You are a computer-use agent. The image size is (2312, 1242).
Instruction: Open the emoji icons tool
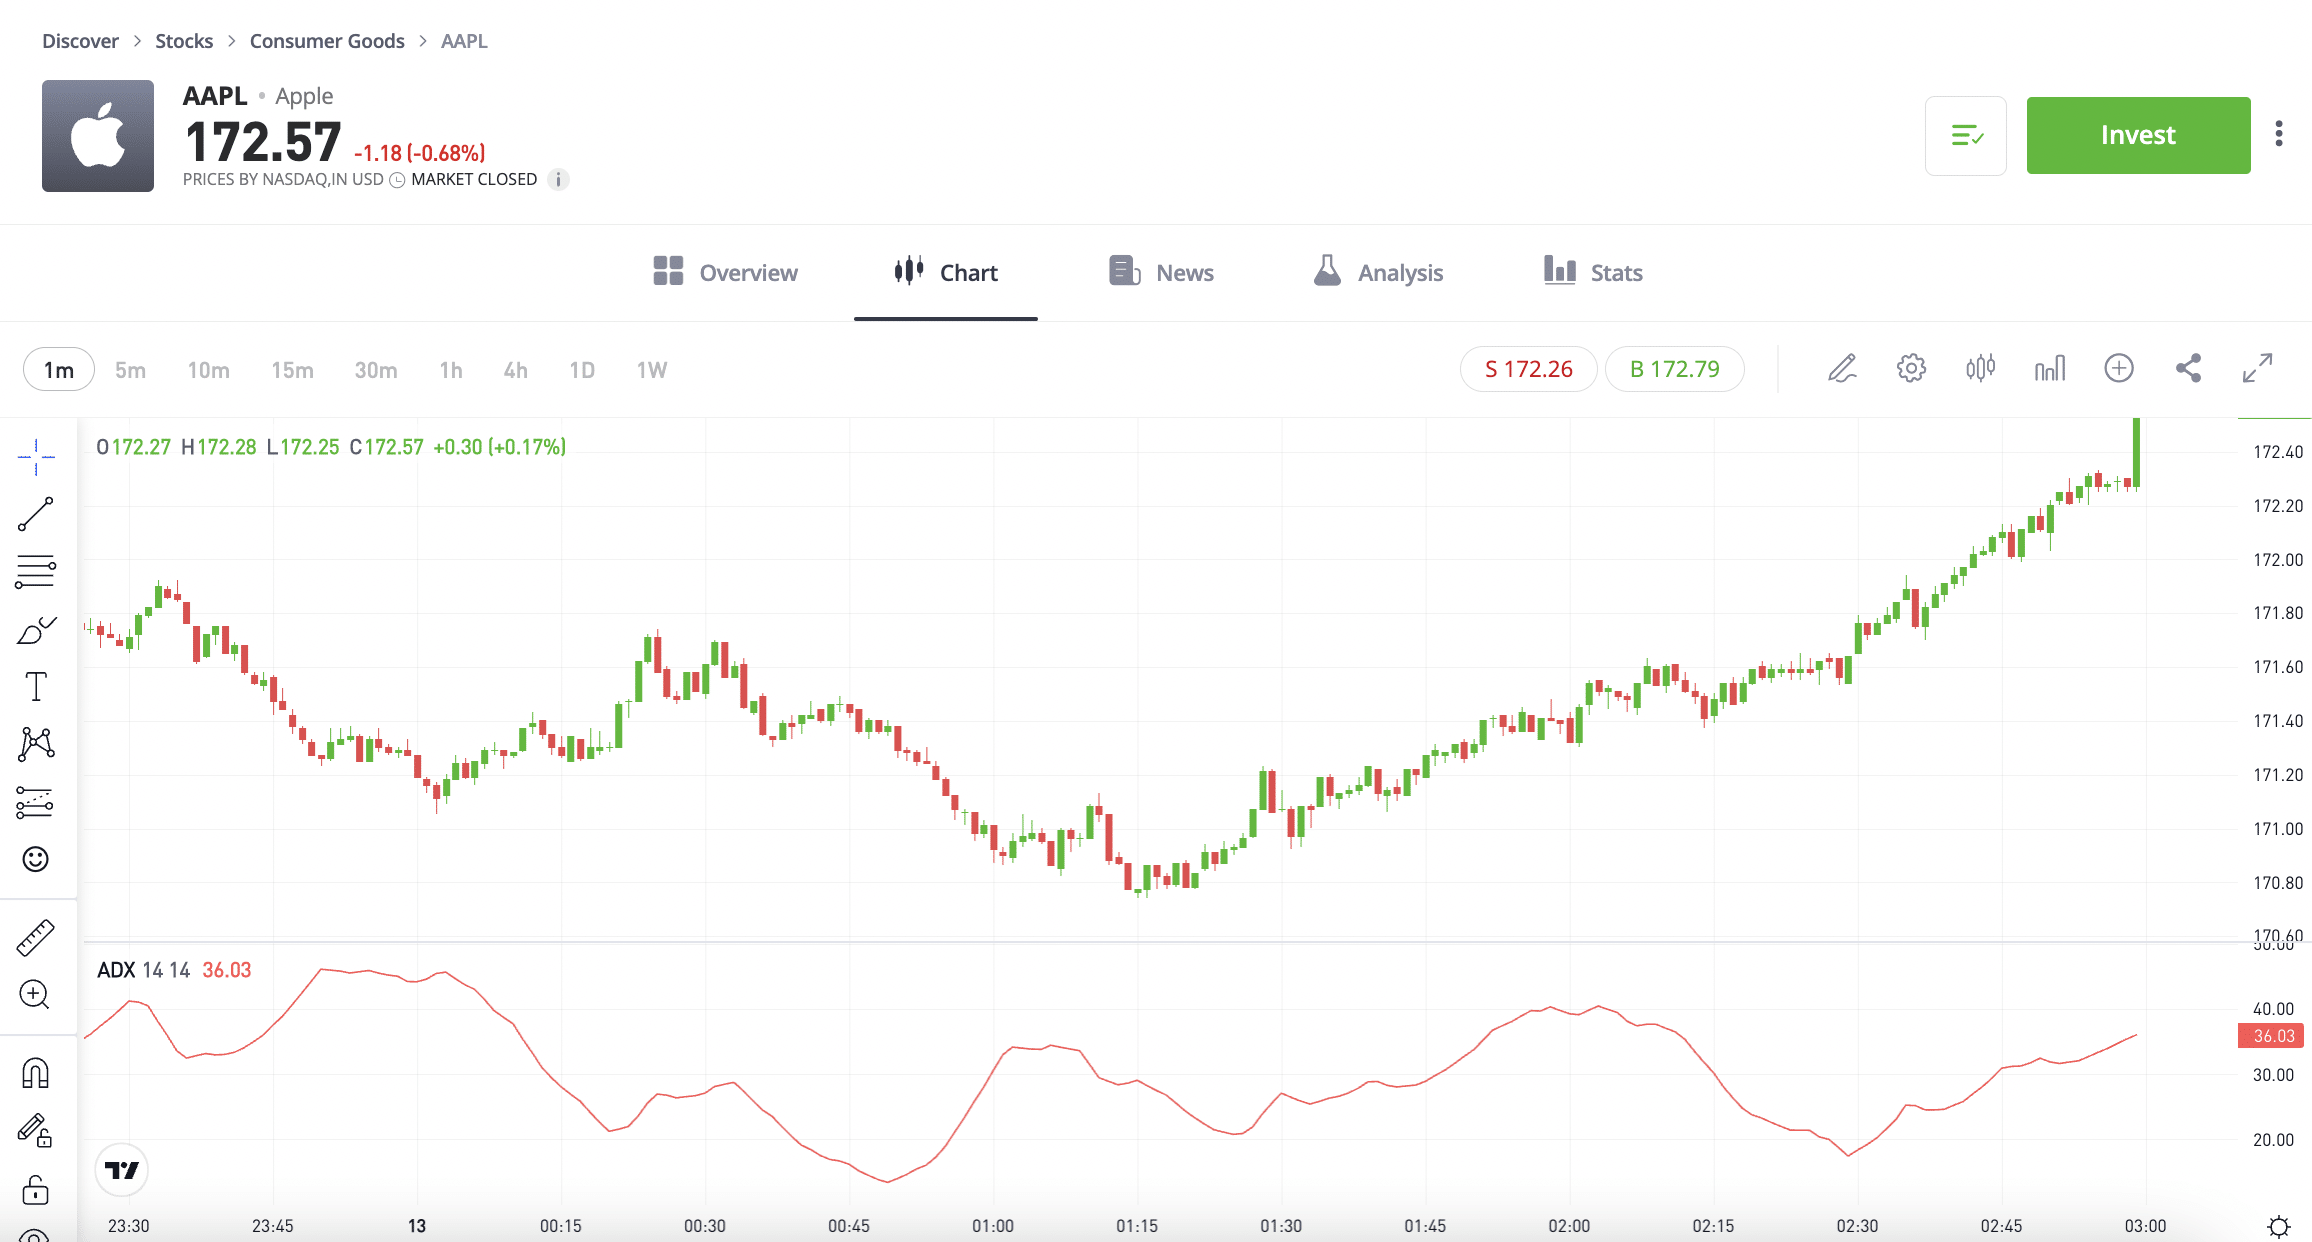tap(36, 859)
